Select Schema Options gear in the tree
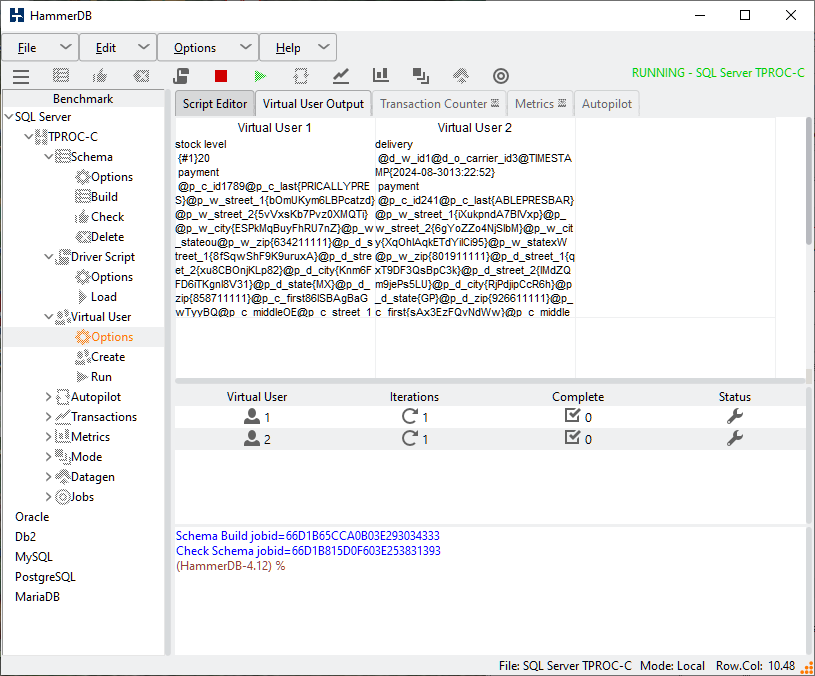 point(83,177)
